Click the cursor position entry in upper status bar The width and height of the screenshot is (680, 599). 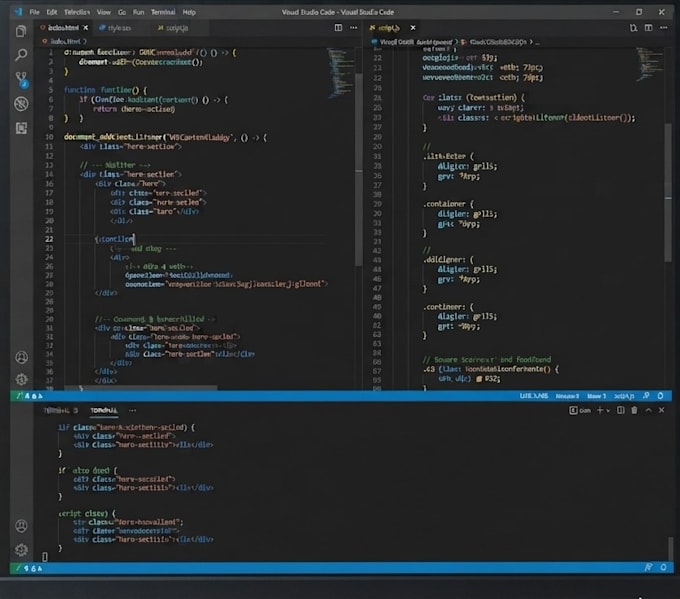[x=534, y=396]
